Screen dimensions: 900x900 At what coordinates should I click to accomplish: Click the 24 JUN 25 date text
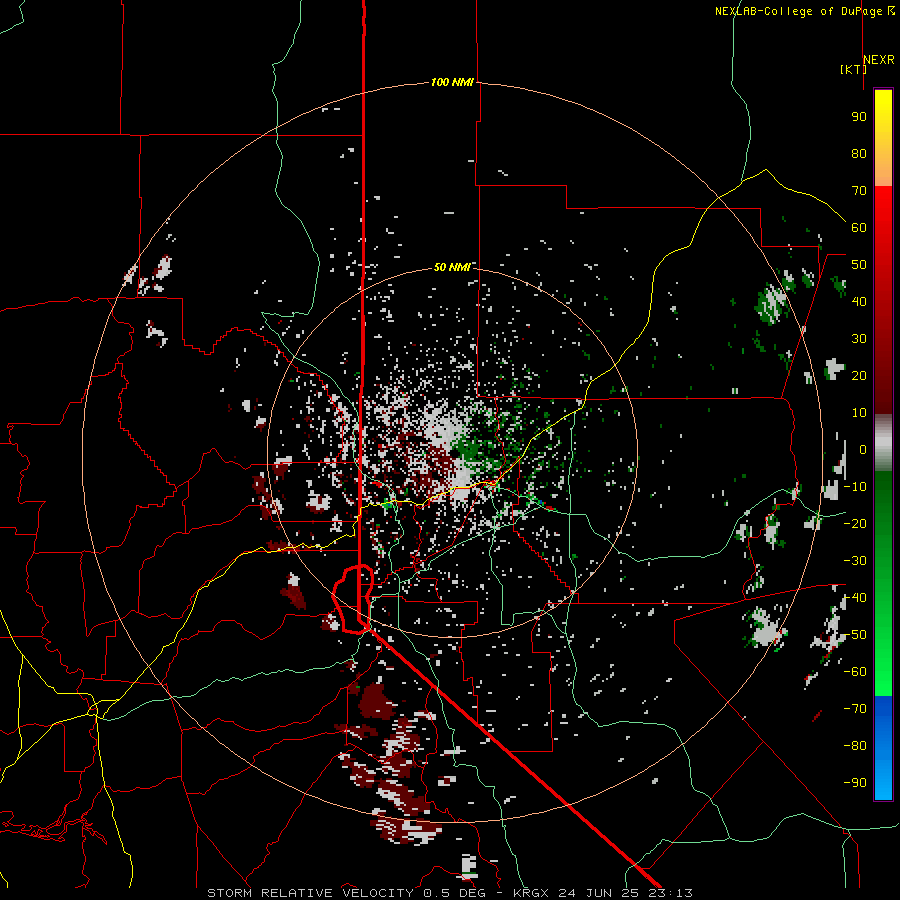click(x=599, y=893)
